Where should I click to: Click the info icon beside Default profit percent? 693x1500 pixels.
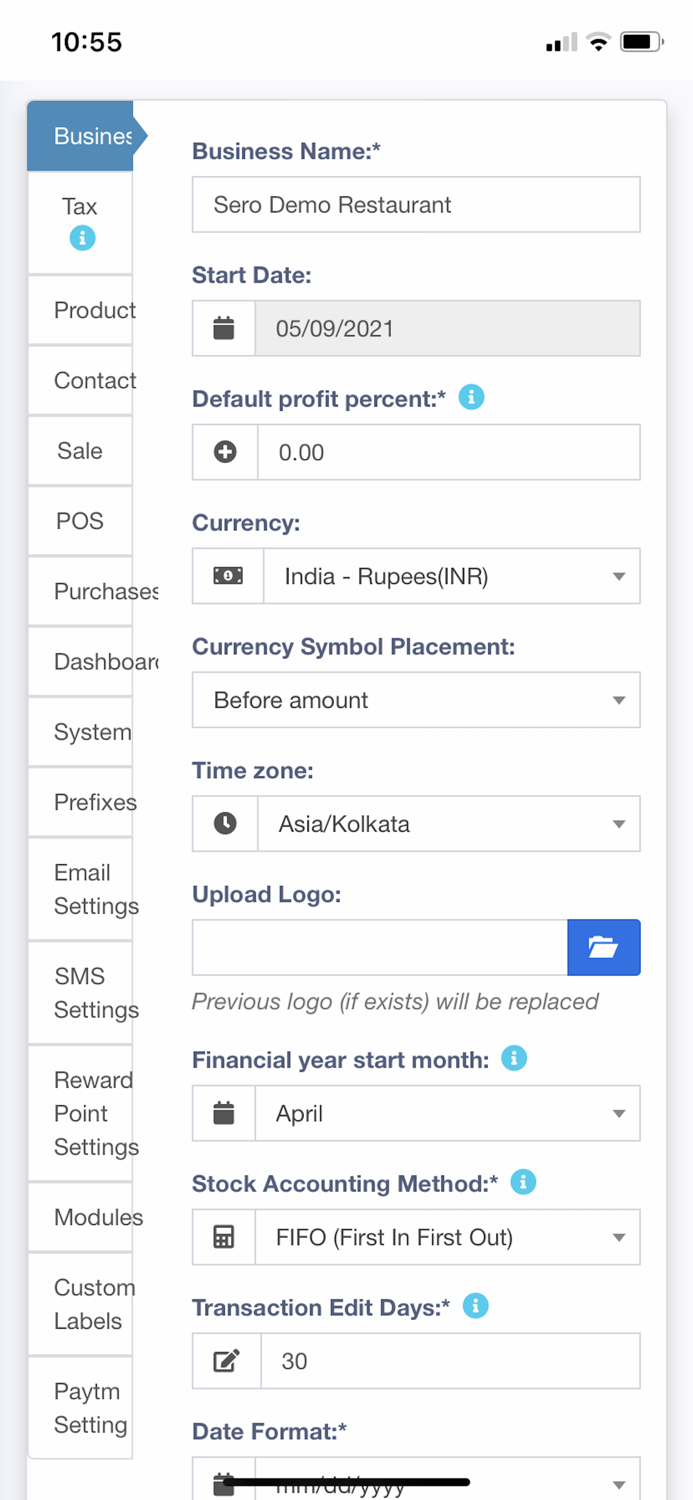tap(470, 396)
